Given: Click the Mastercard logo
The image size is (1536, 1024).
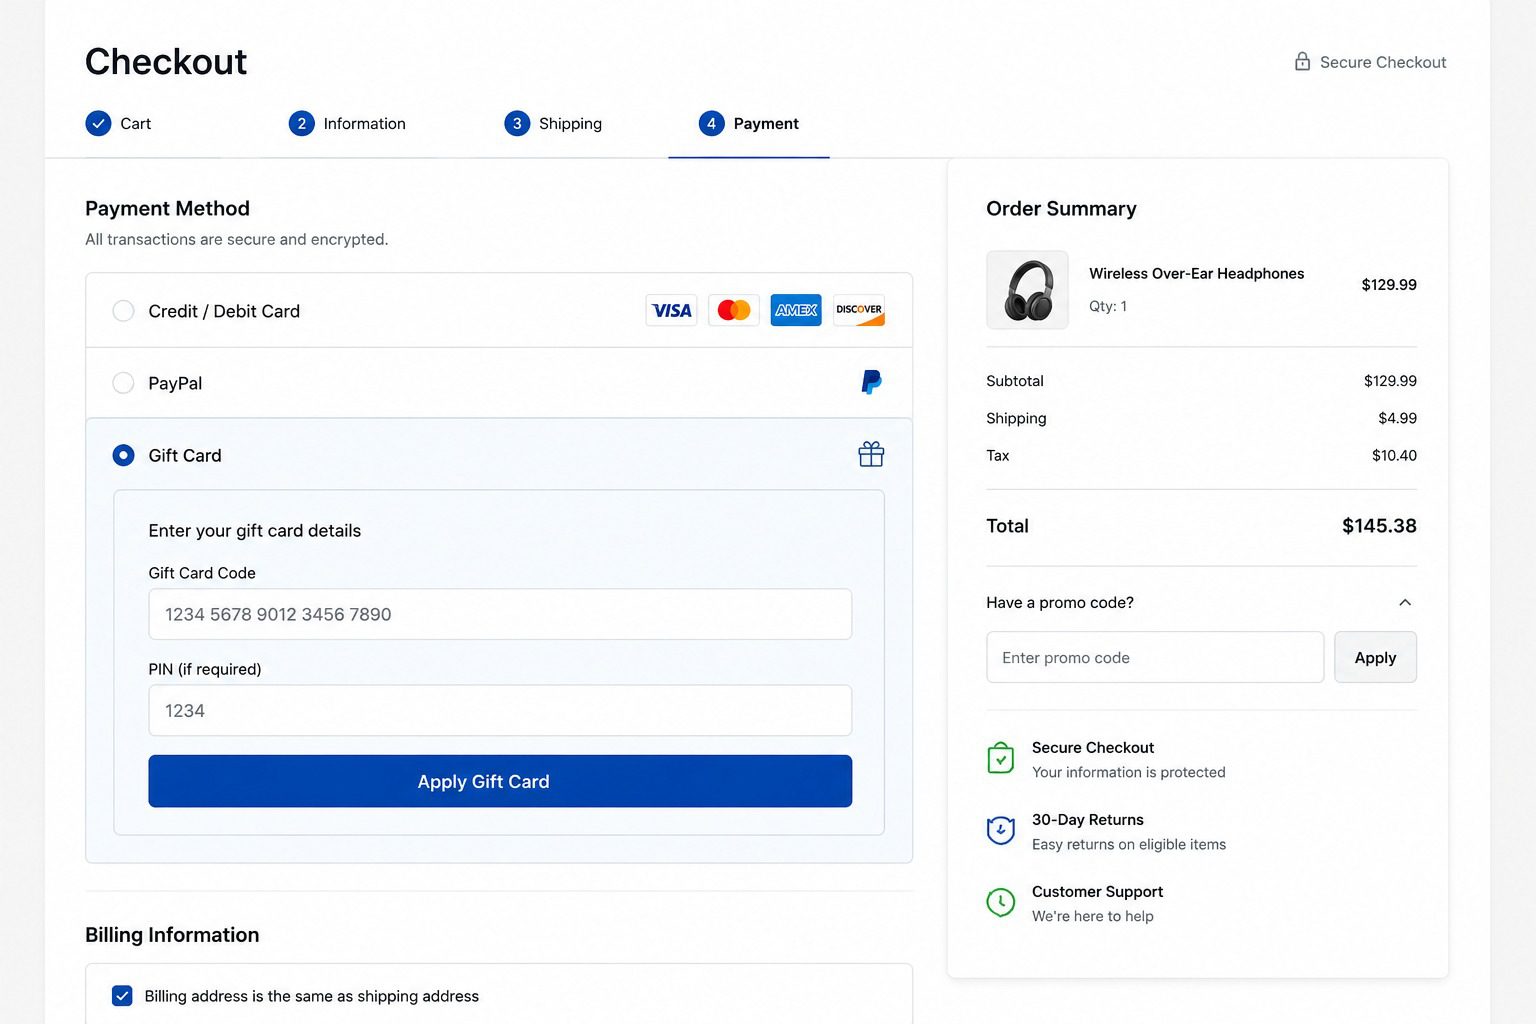Looking at the screenshot, I should (734, 310).
